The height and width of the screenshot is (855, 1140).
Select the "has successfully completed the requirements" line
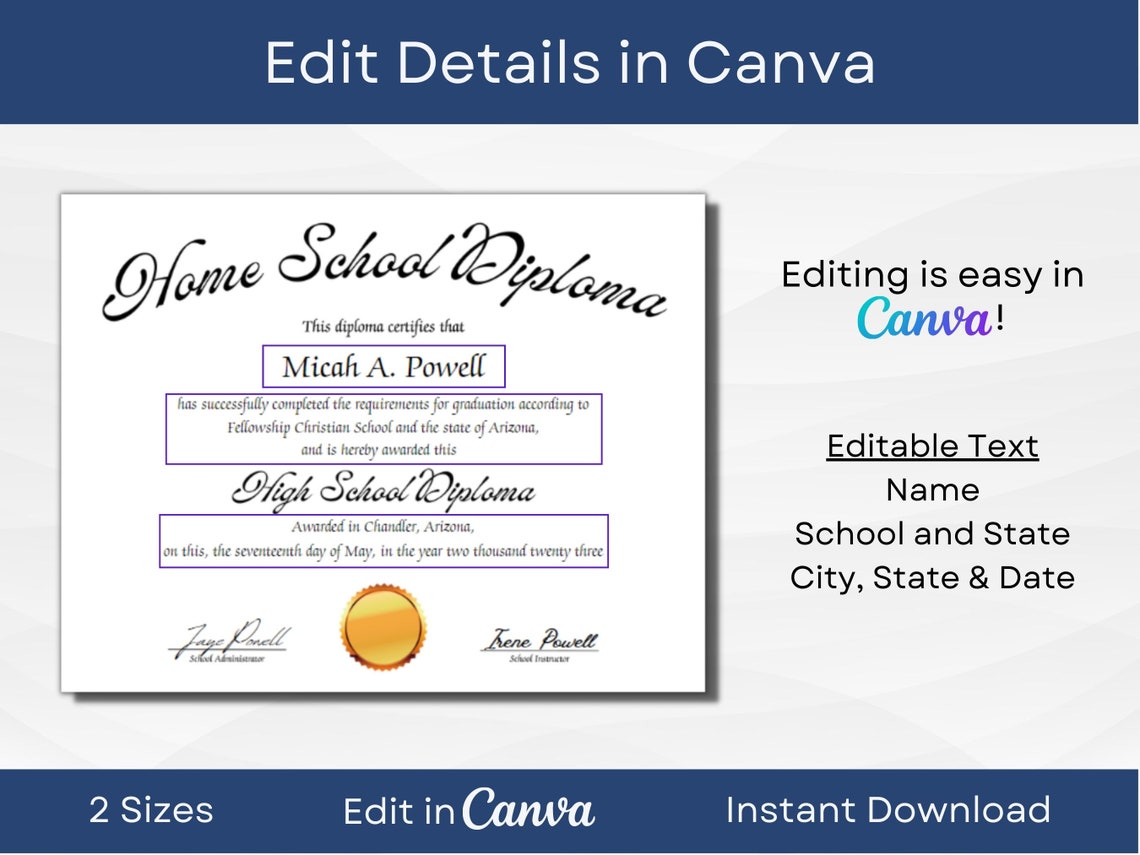point(383,404)
